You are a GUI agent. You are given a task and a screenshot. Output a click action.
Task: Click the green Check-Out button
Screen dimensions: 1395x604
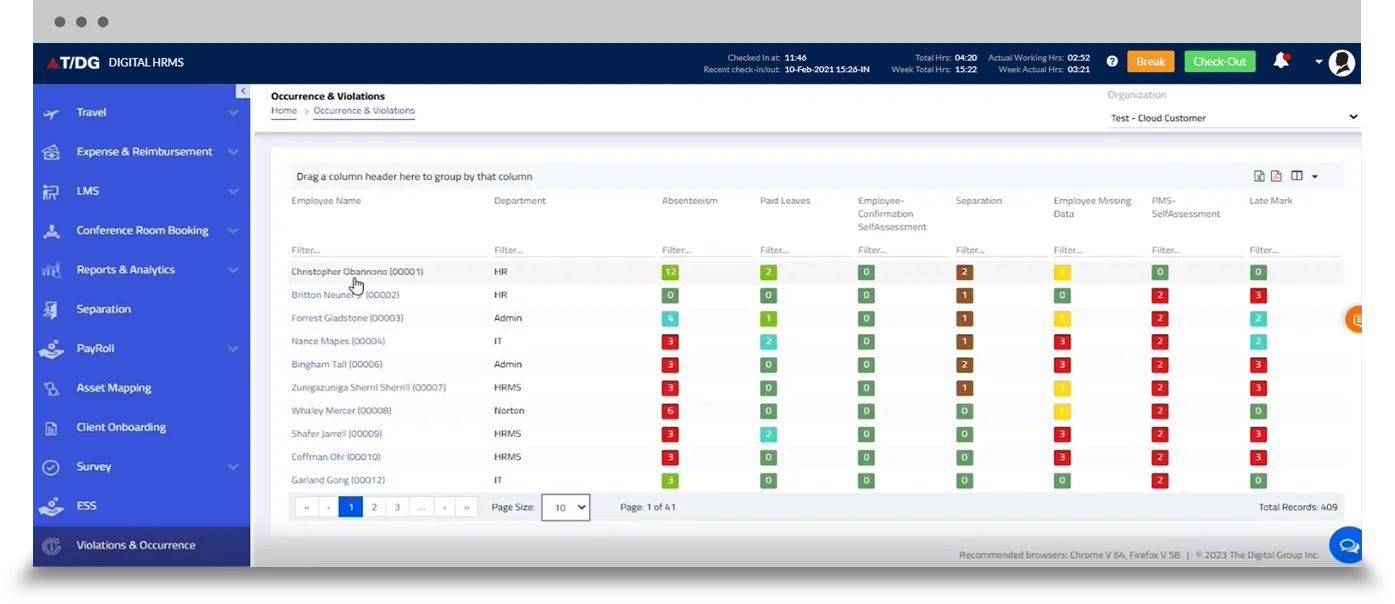pyautogui.click(x=1219, y=62)
